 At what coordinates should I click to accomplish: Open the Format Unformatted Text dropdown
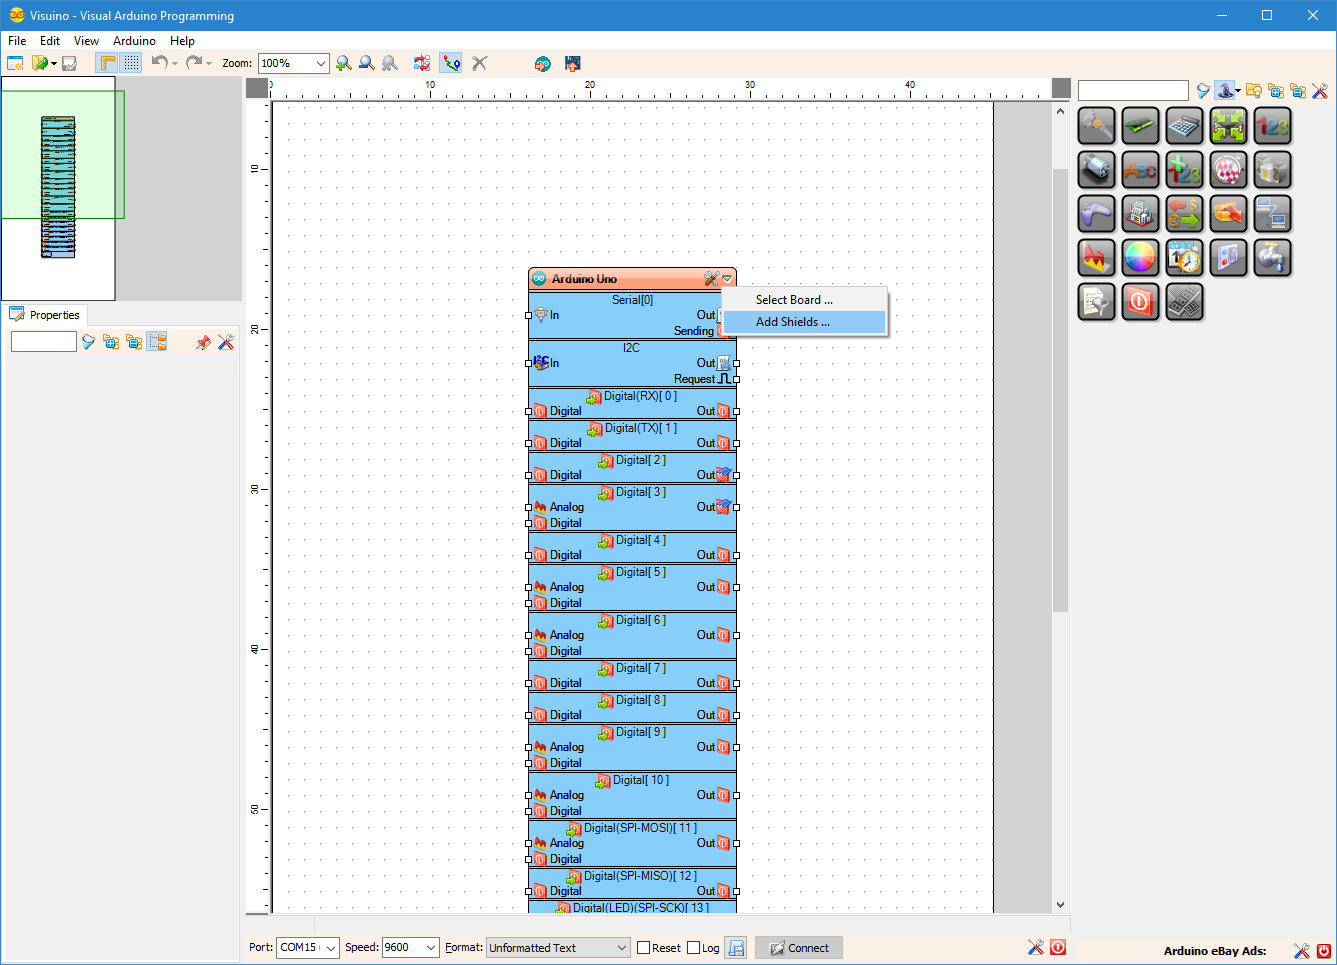click(x=558, y=948)
